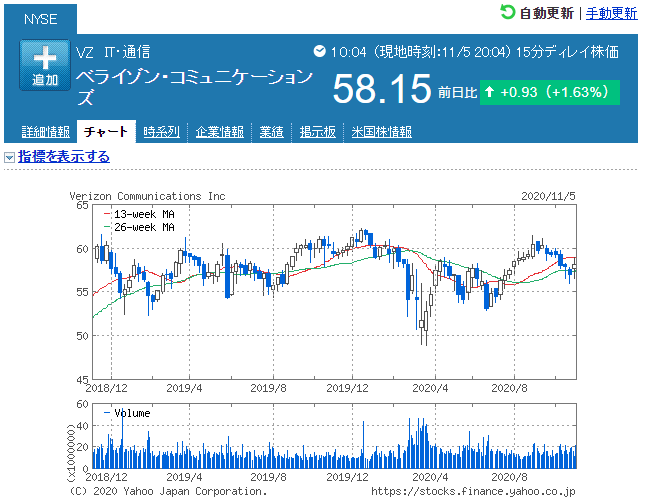Add VZ stock using the plus 追加 button
647x501 pixels.
[45, 65]
